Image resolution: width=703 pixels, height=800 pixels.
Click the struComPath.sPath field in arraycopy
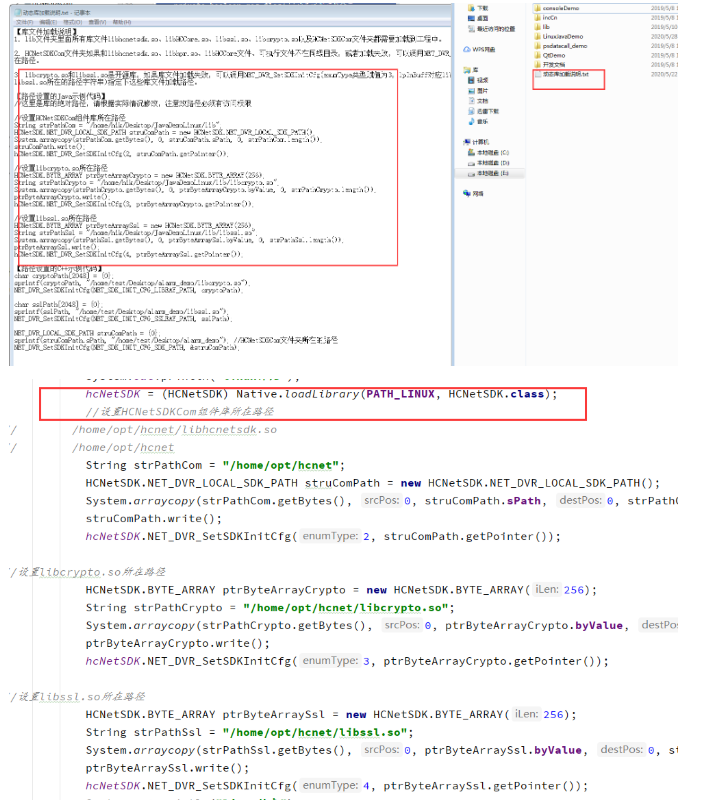[483, 501]
